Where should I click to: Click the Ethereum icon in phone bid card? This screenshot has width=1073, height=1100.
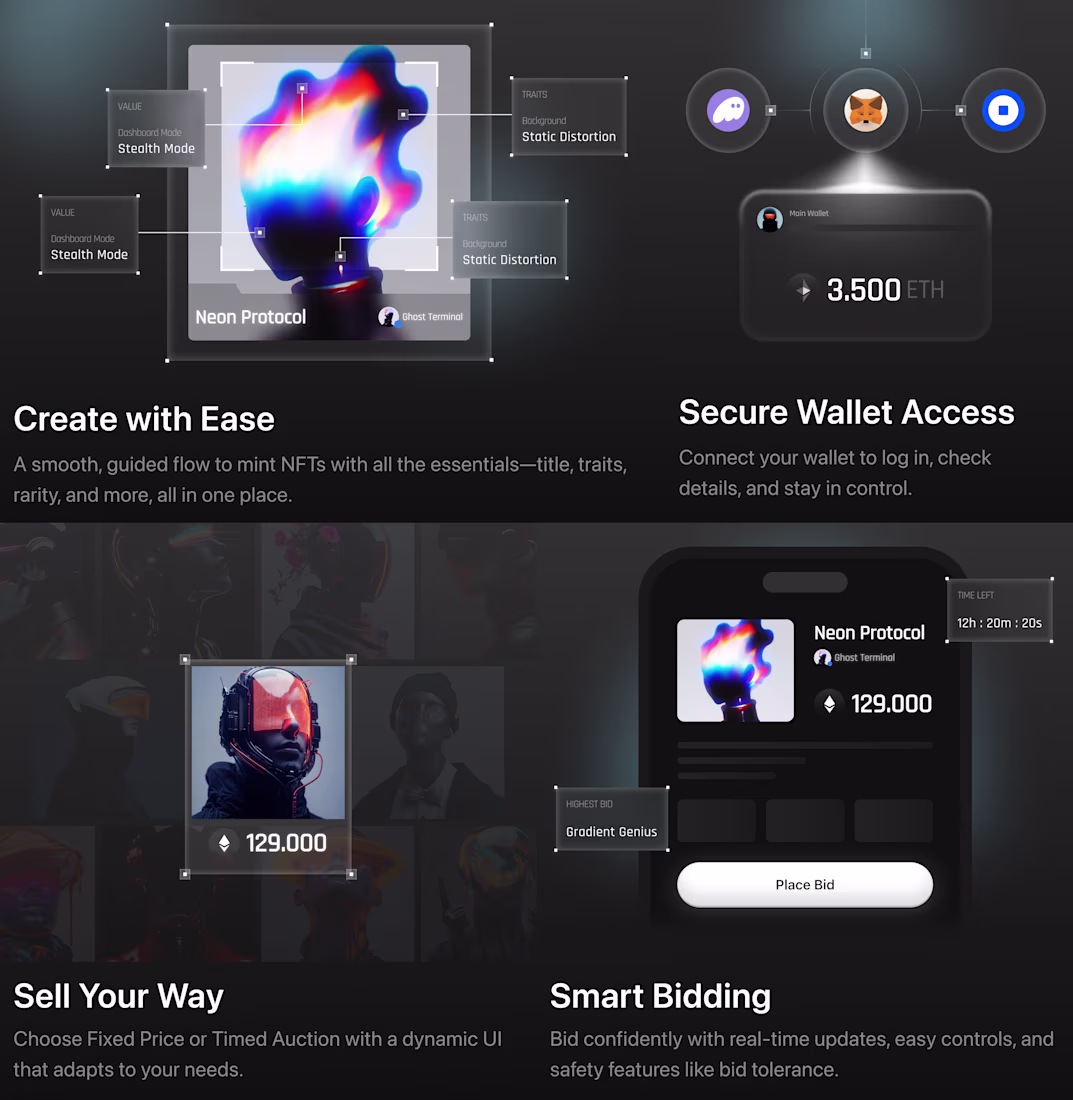(x=829, y=703)
